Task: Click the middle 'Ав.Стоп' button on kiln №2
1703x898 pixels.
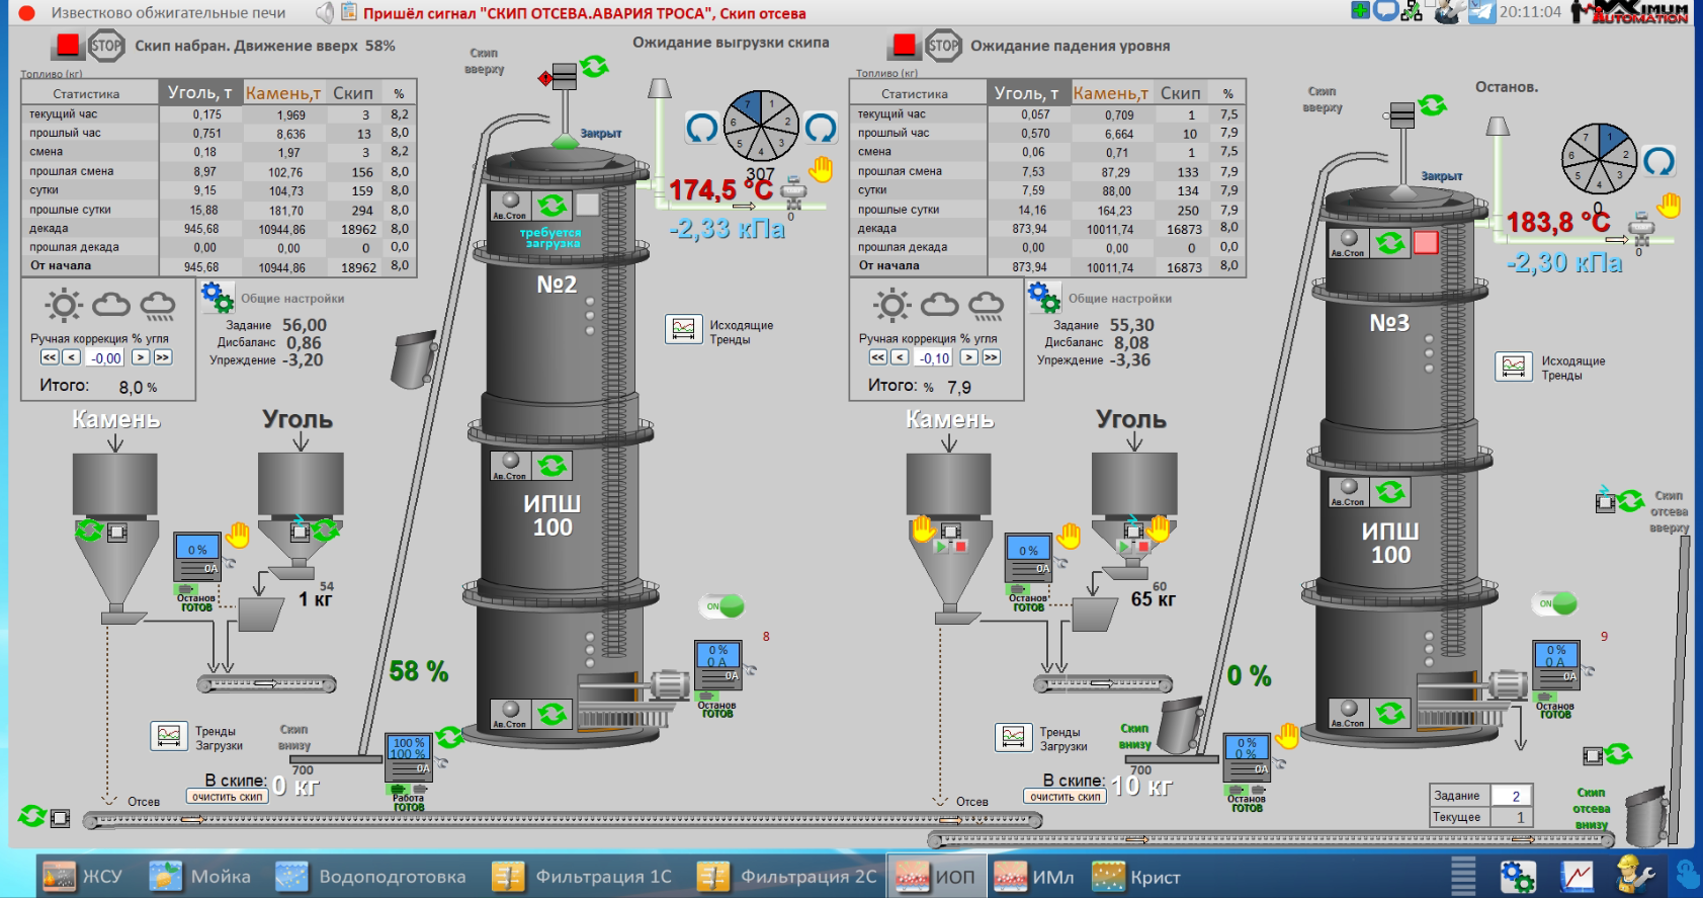Action: pyautogui.click(x=510, y=466)
